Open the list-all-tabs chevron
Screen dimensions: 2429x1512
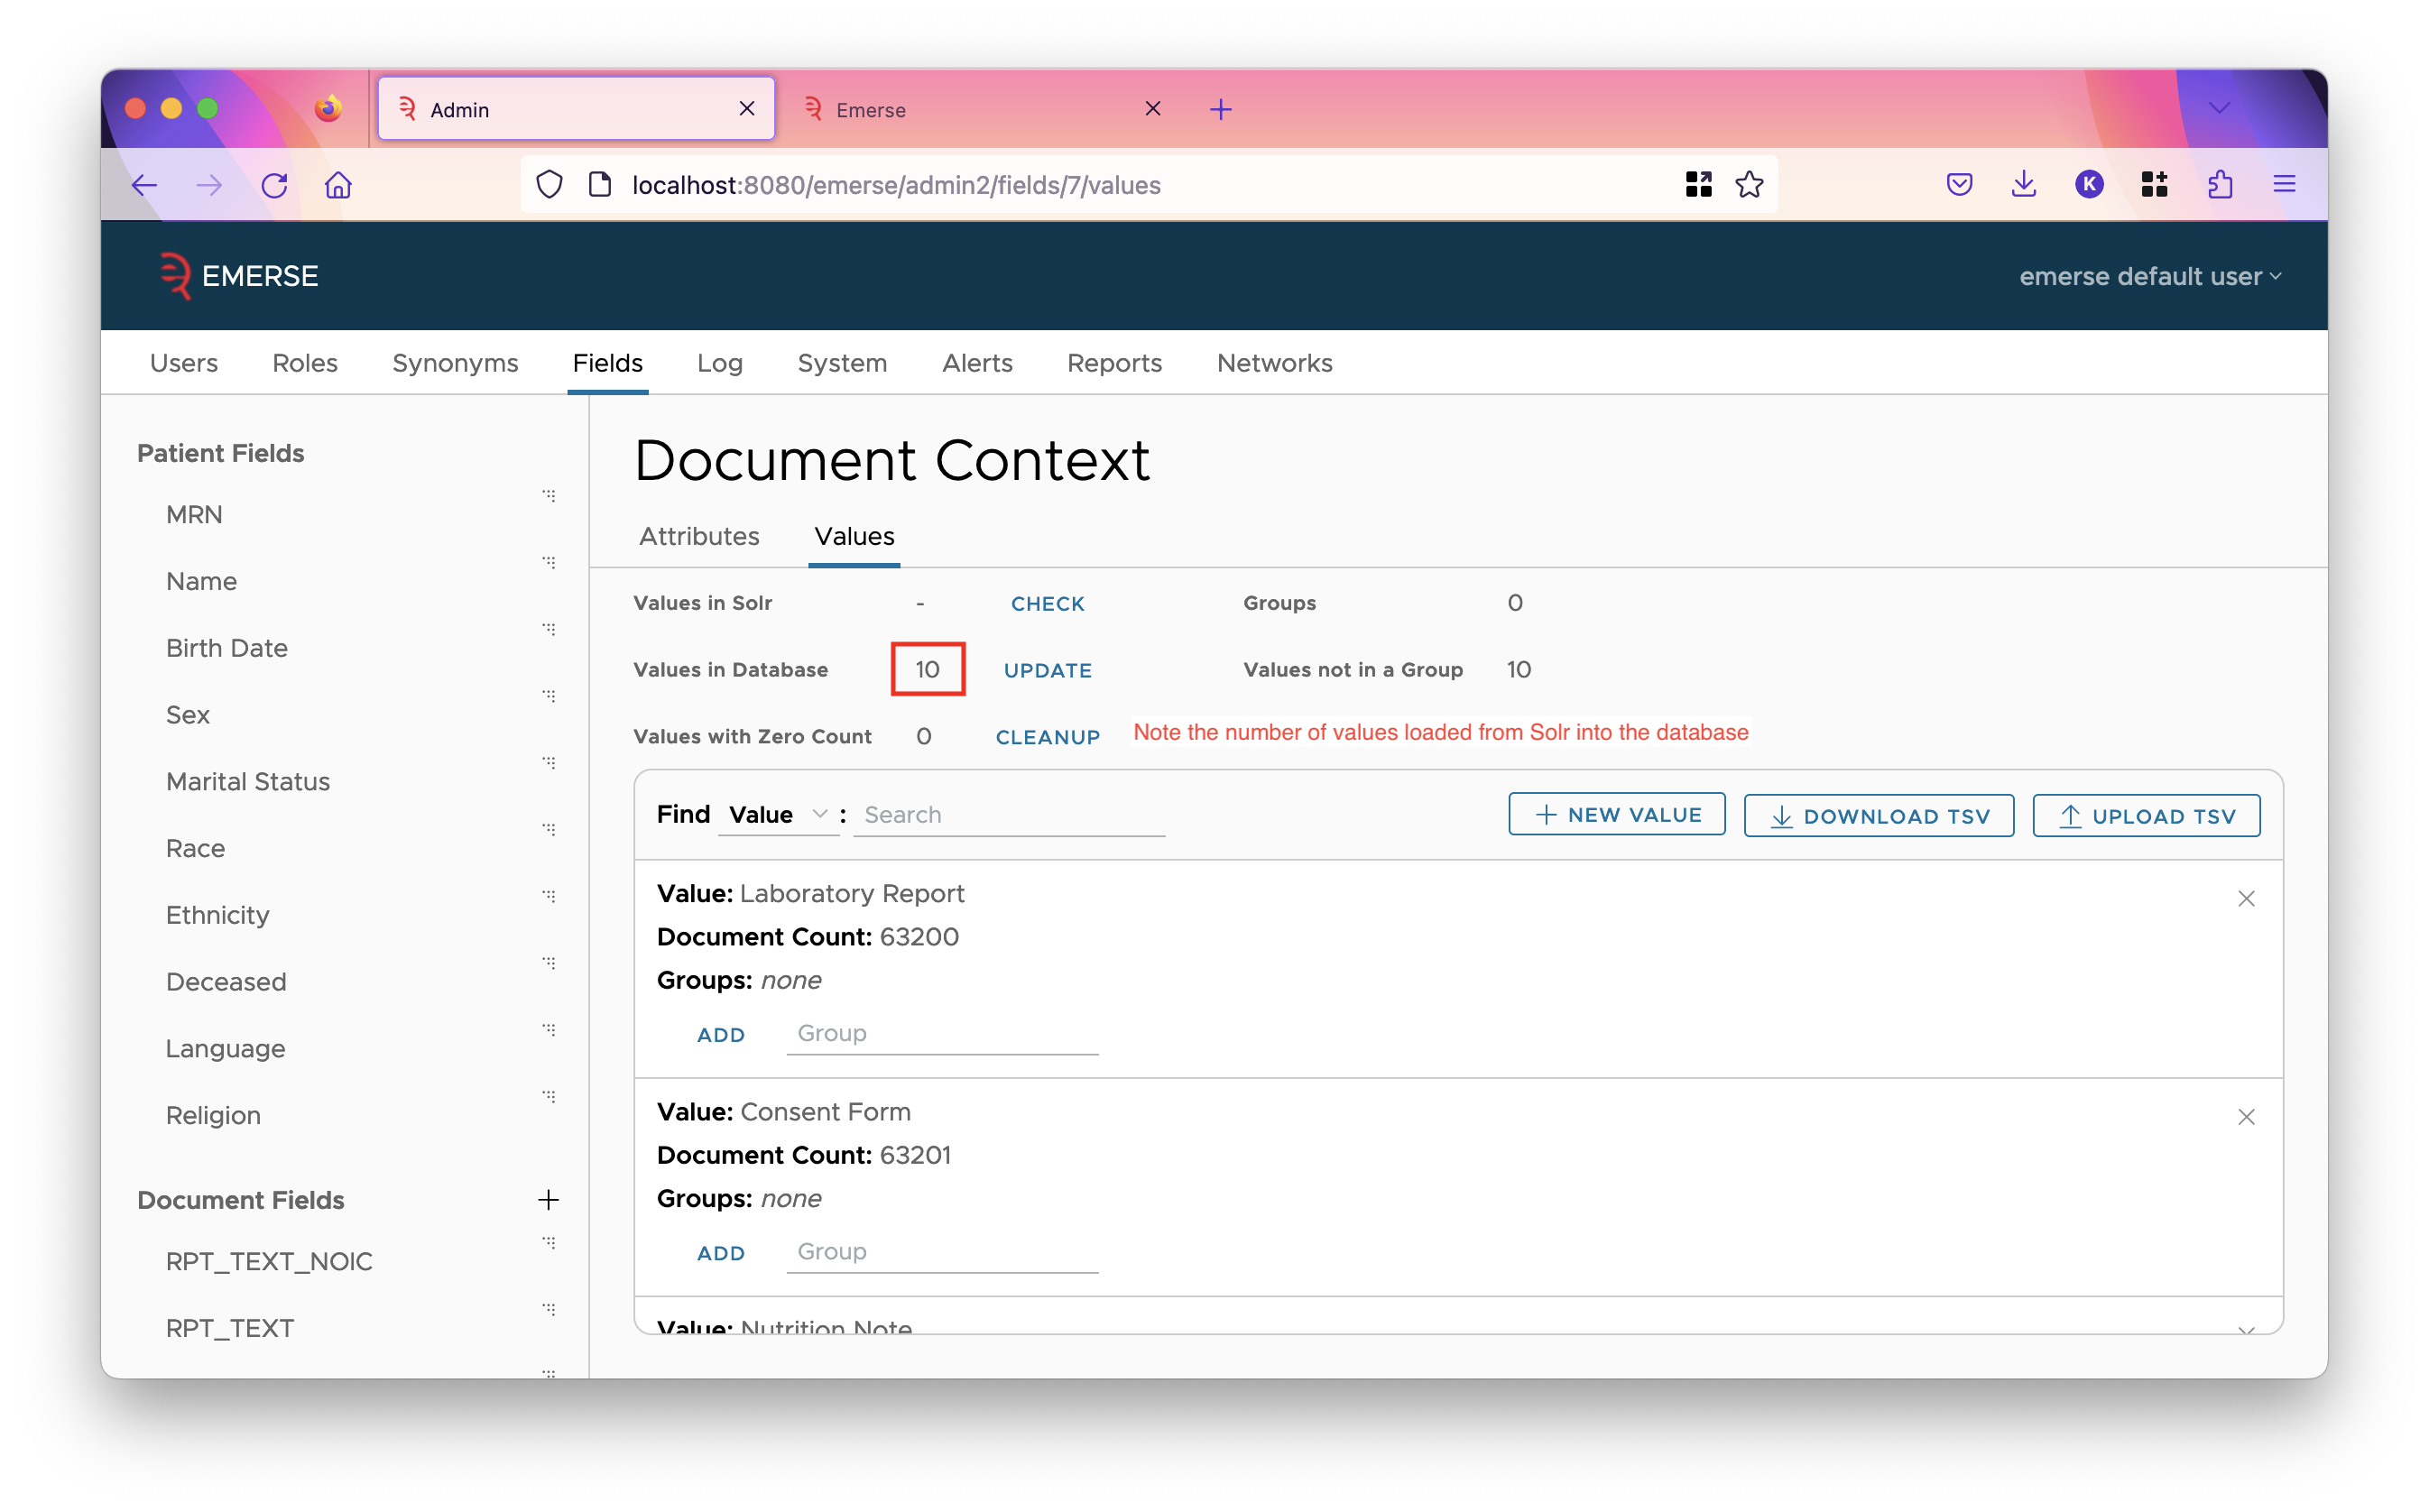coord(2219,108)
